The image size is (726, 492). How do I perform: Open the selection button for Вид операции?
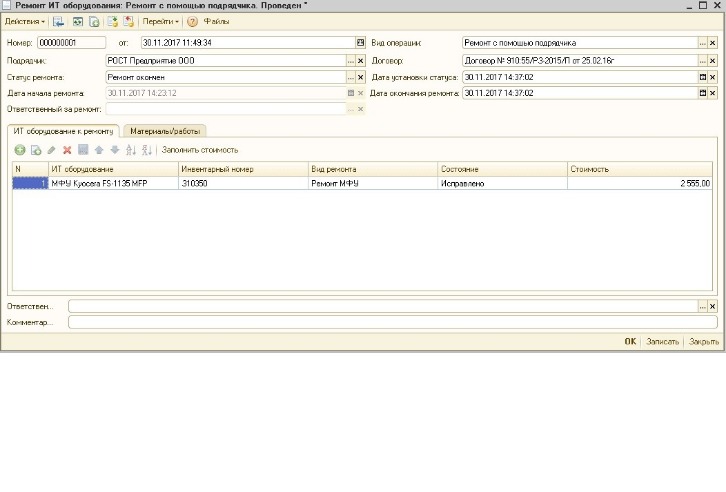[702, 43]
